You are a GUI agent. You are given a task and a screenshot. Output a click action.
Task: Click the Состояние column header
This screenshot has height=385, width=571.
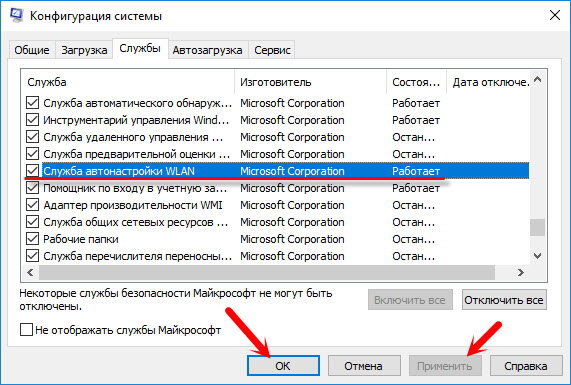point(416,82)
